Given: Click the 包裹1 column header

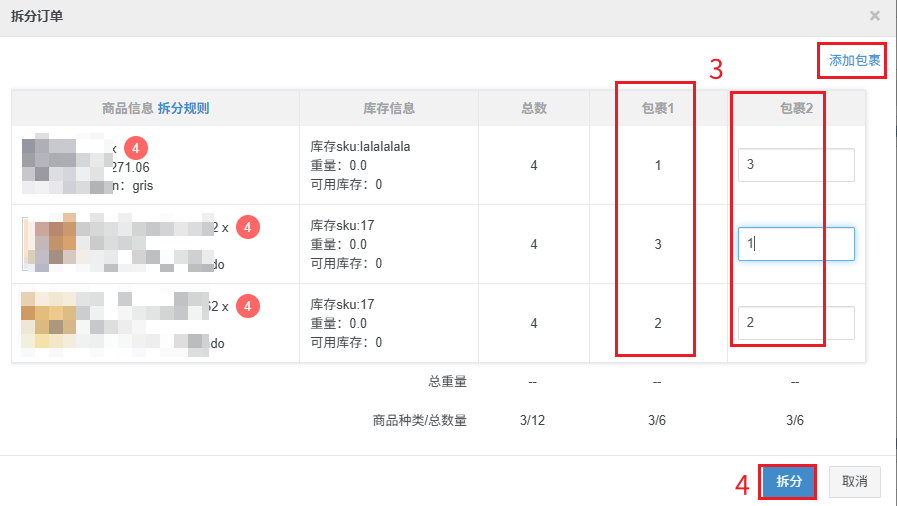Looking at the screenshot, I should 657,108.
